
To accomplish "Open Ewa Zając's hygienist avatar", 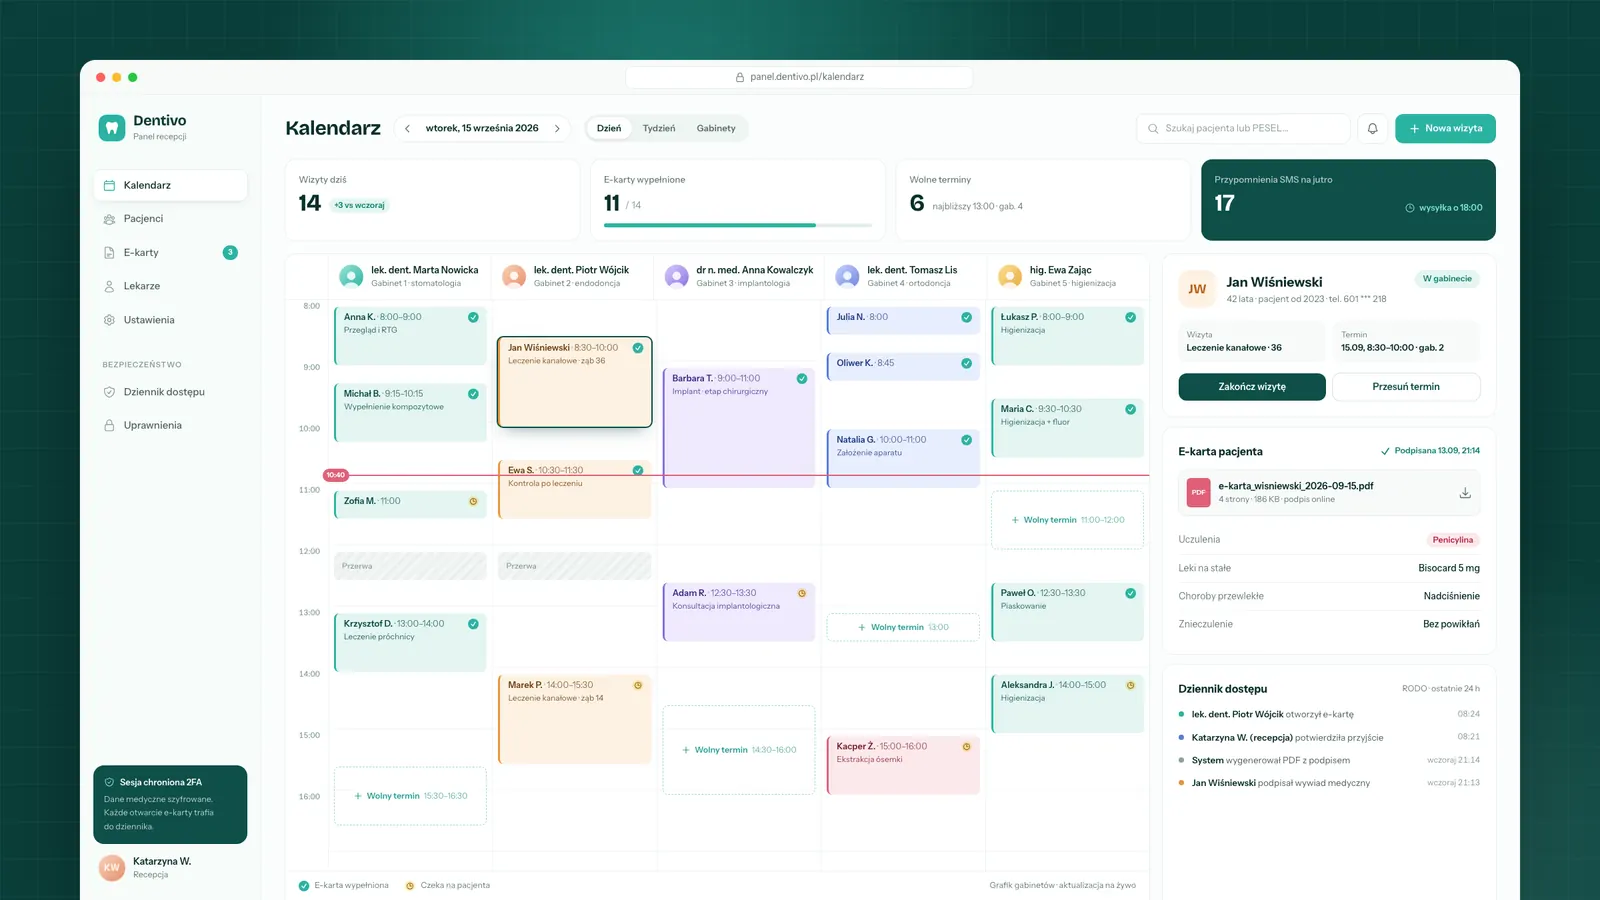I will (x=1010, y=276).
